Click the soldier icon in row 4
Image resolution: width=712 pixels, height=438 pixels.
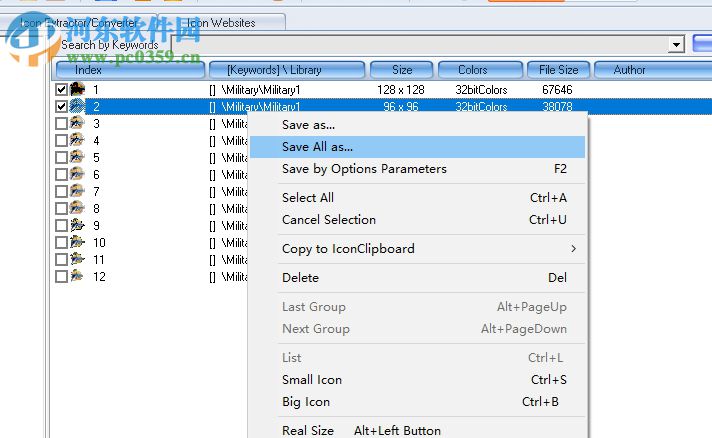point(77,140)
